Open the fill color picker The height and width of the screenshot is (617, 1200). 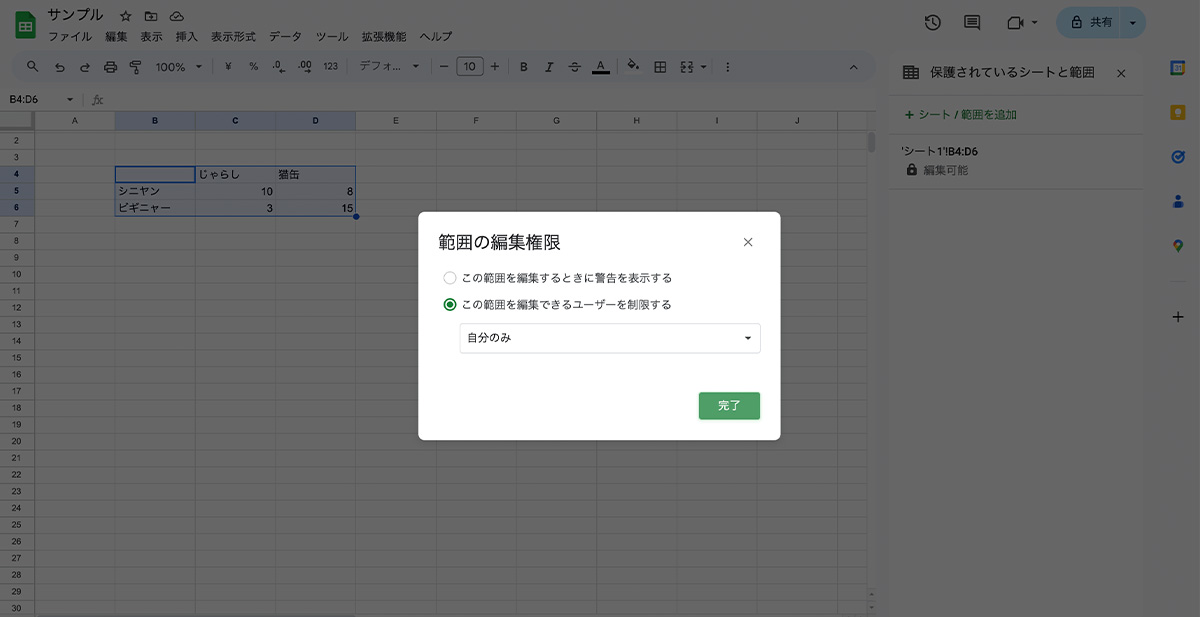point(632,67)
